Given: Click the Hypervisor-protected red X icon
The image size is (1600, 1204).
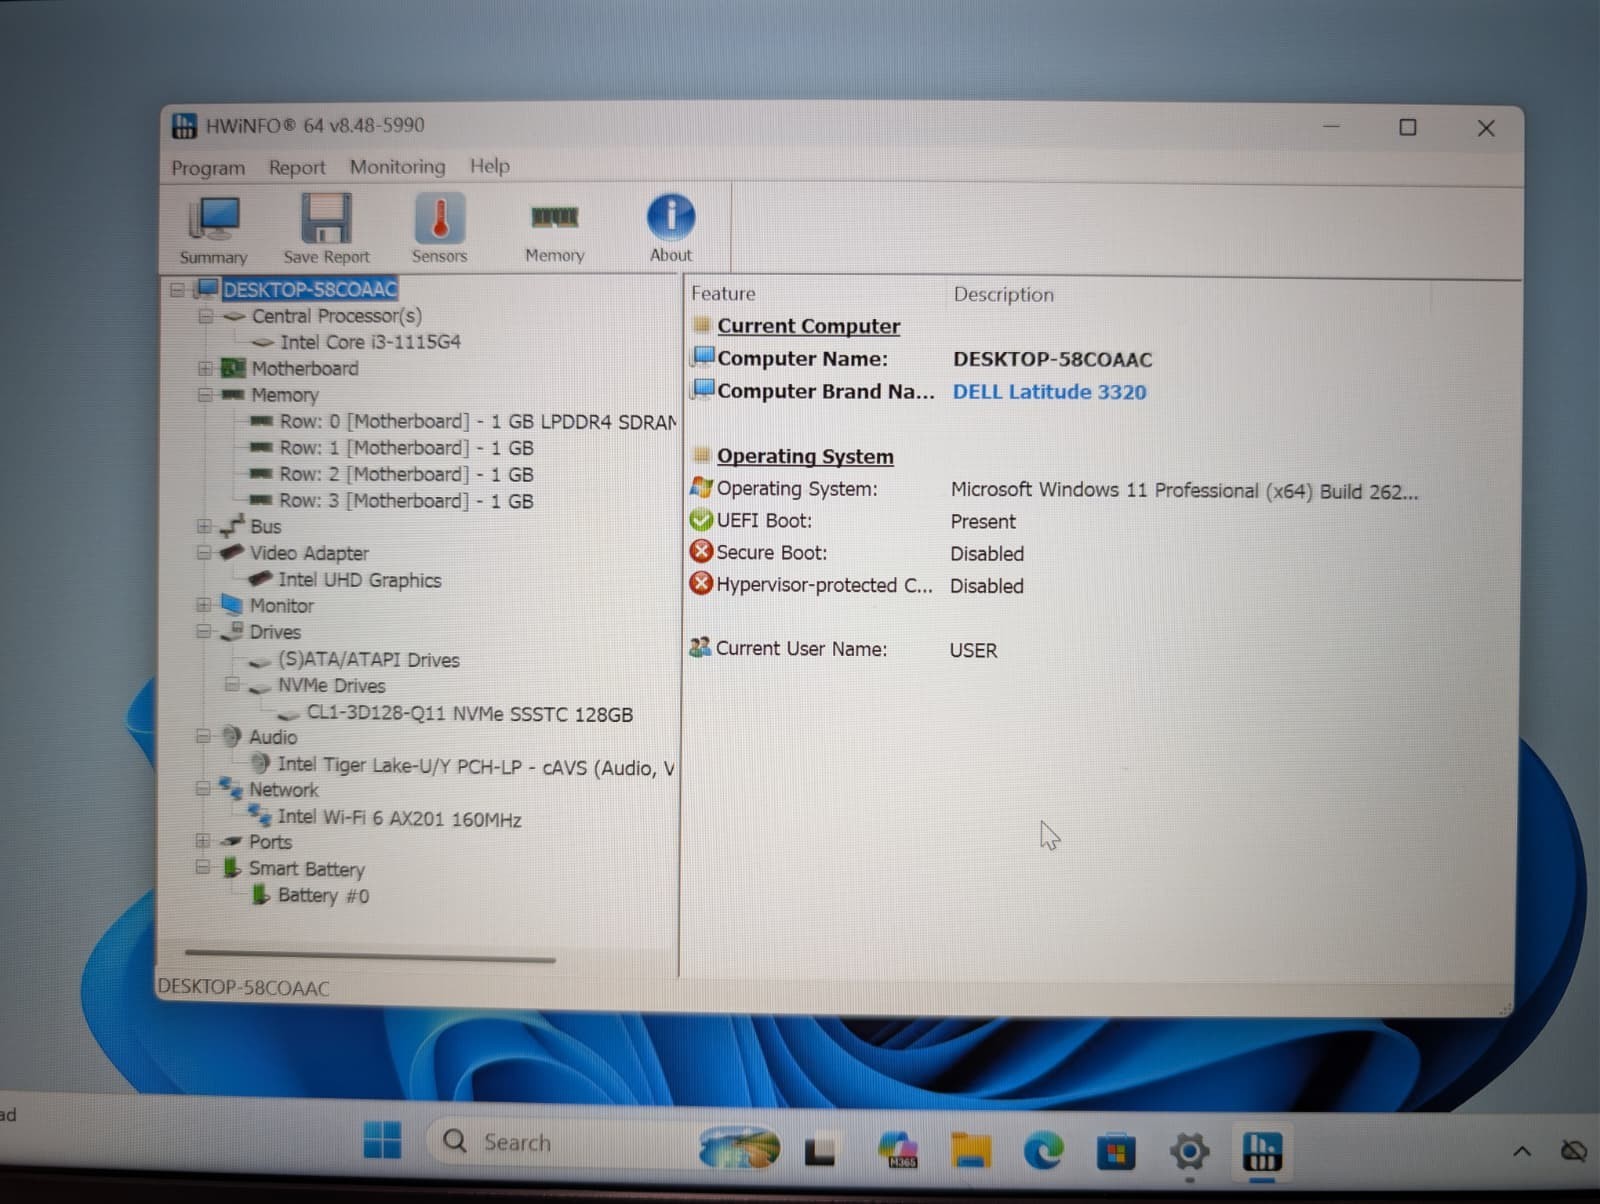Looking at the screenshot, I should point(701,584).
